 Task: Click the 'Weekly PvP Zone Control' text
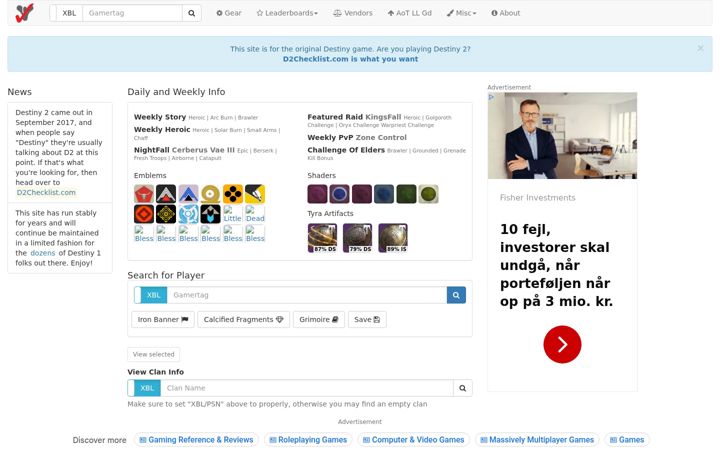click(x=357, y=137)
